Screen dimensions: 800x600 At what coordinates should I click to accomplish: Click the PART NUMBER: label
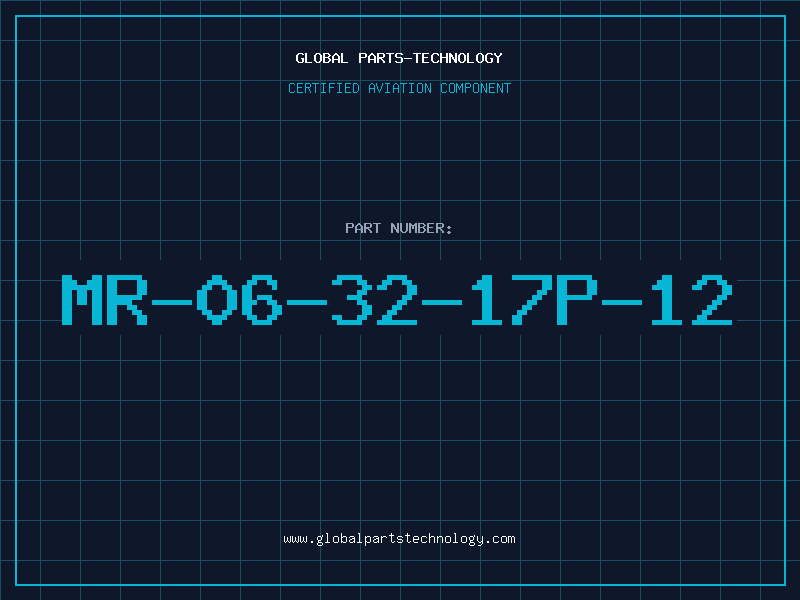coord(398,228)
